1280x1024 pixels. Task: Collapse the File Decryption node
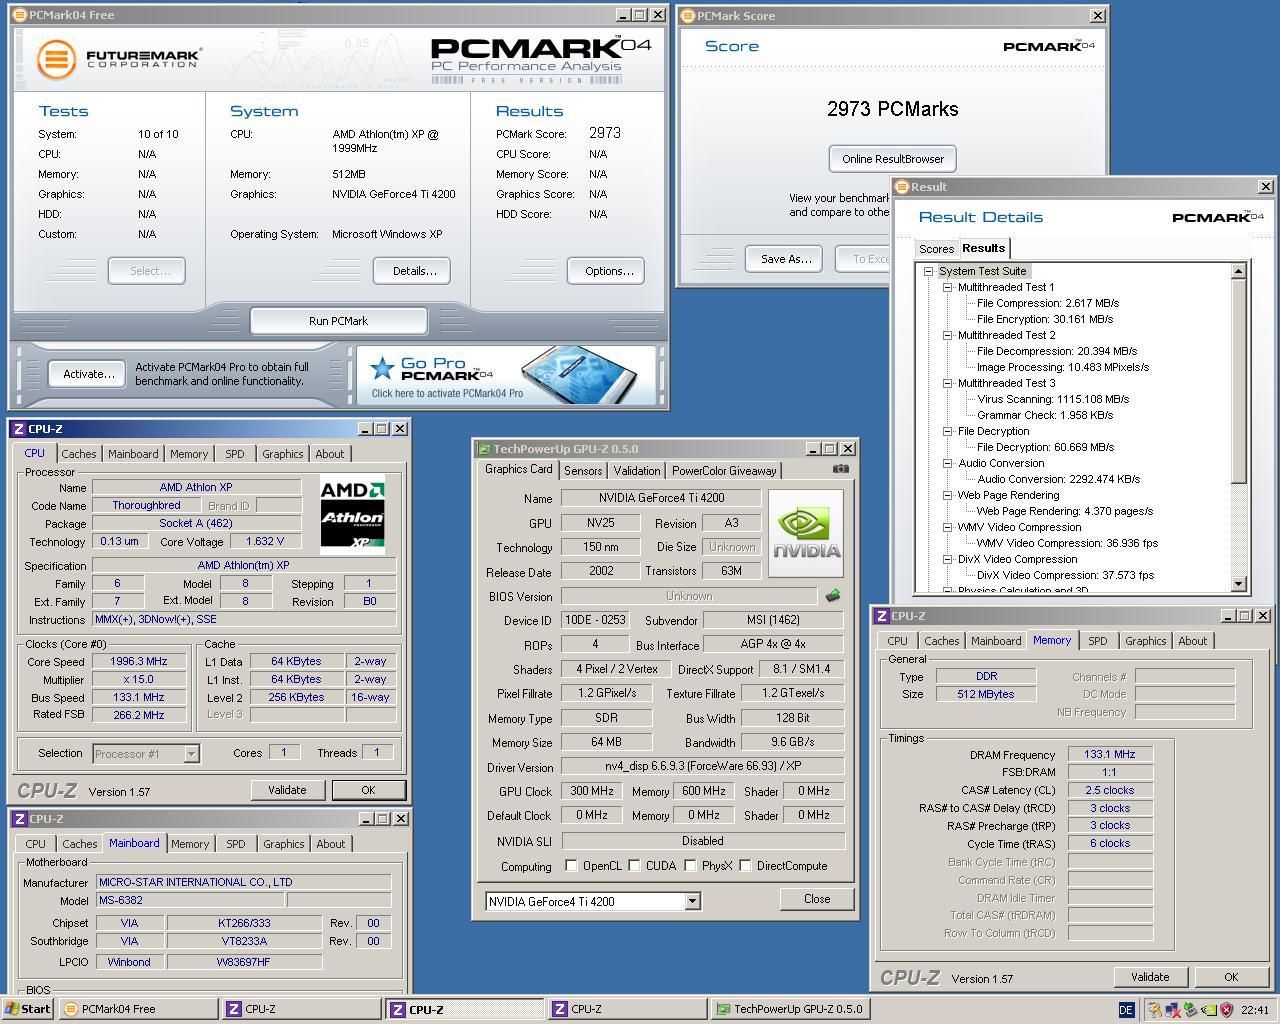point(947,431)
